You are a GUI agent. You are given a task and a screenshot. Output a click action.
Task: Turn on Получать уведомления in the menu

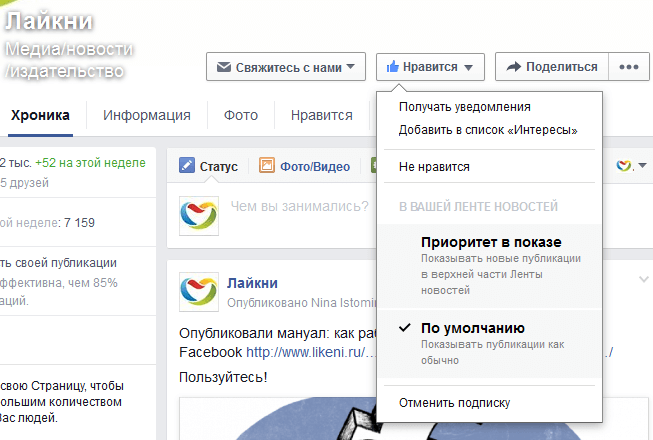[464, 107]
